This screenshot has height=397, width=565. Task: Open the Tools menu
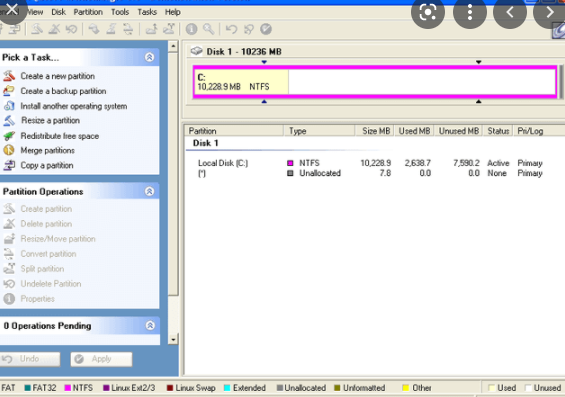click(x=120, y=12)
